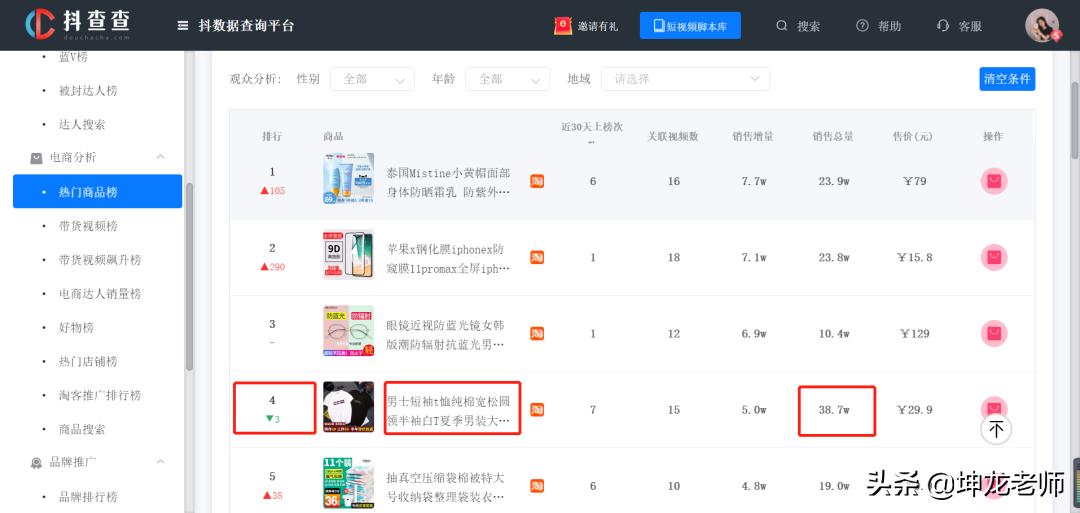The height and width of the screenshot is (513, 1080).
Task: Click Taobao icon beside 眼镜近视防蓝光 product
Action: pyautogui.click(x=537, y=333)
